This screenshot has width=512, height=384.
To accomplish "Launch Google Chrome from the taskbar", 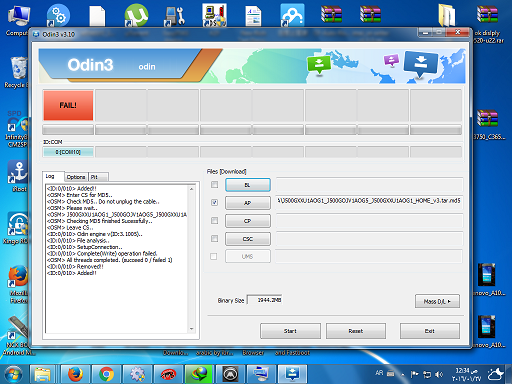I will tap(106, 374).
